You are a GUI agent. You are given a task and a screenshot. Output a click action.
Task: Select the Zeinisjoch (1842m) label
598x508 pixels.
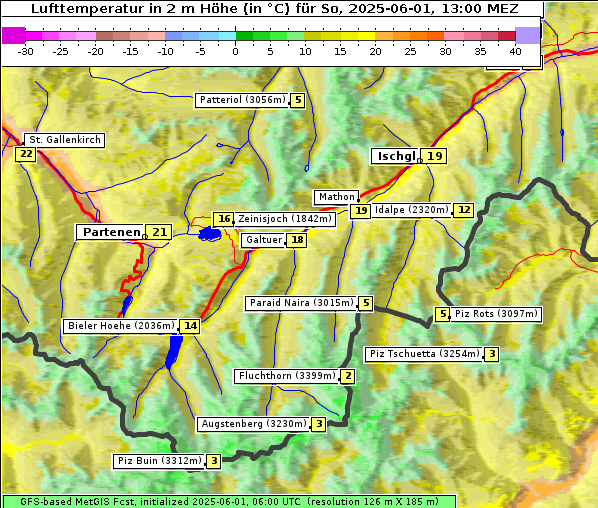point(285,219)
